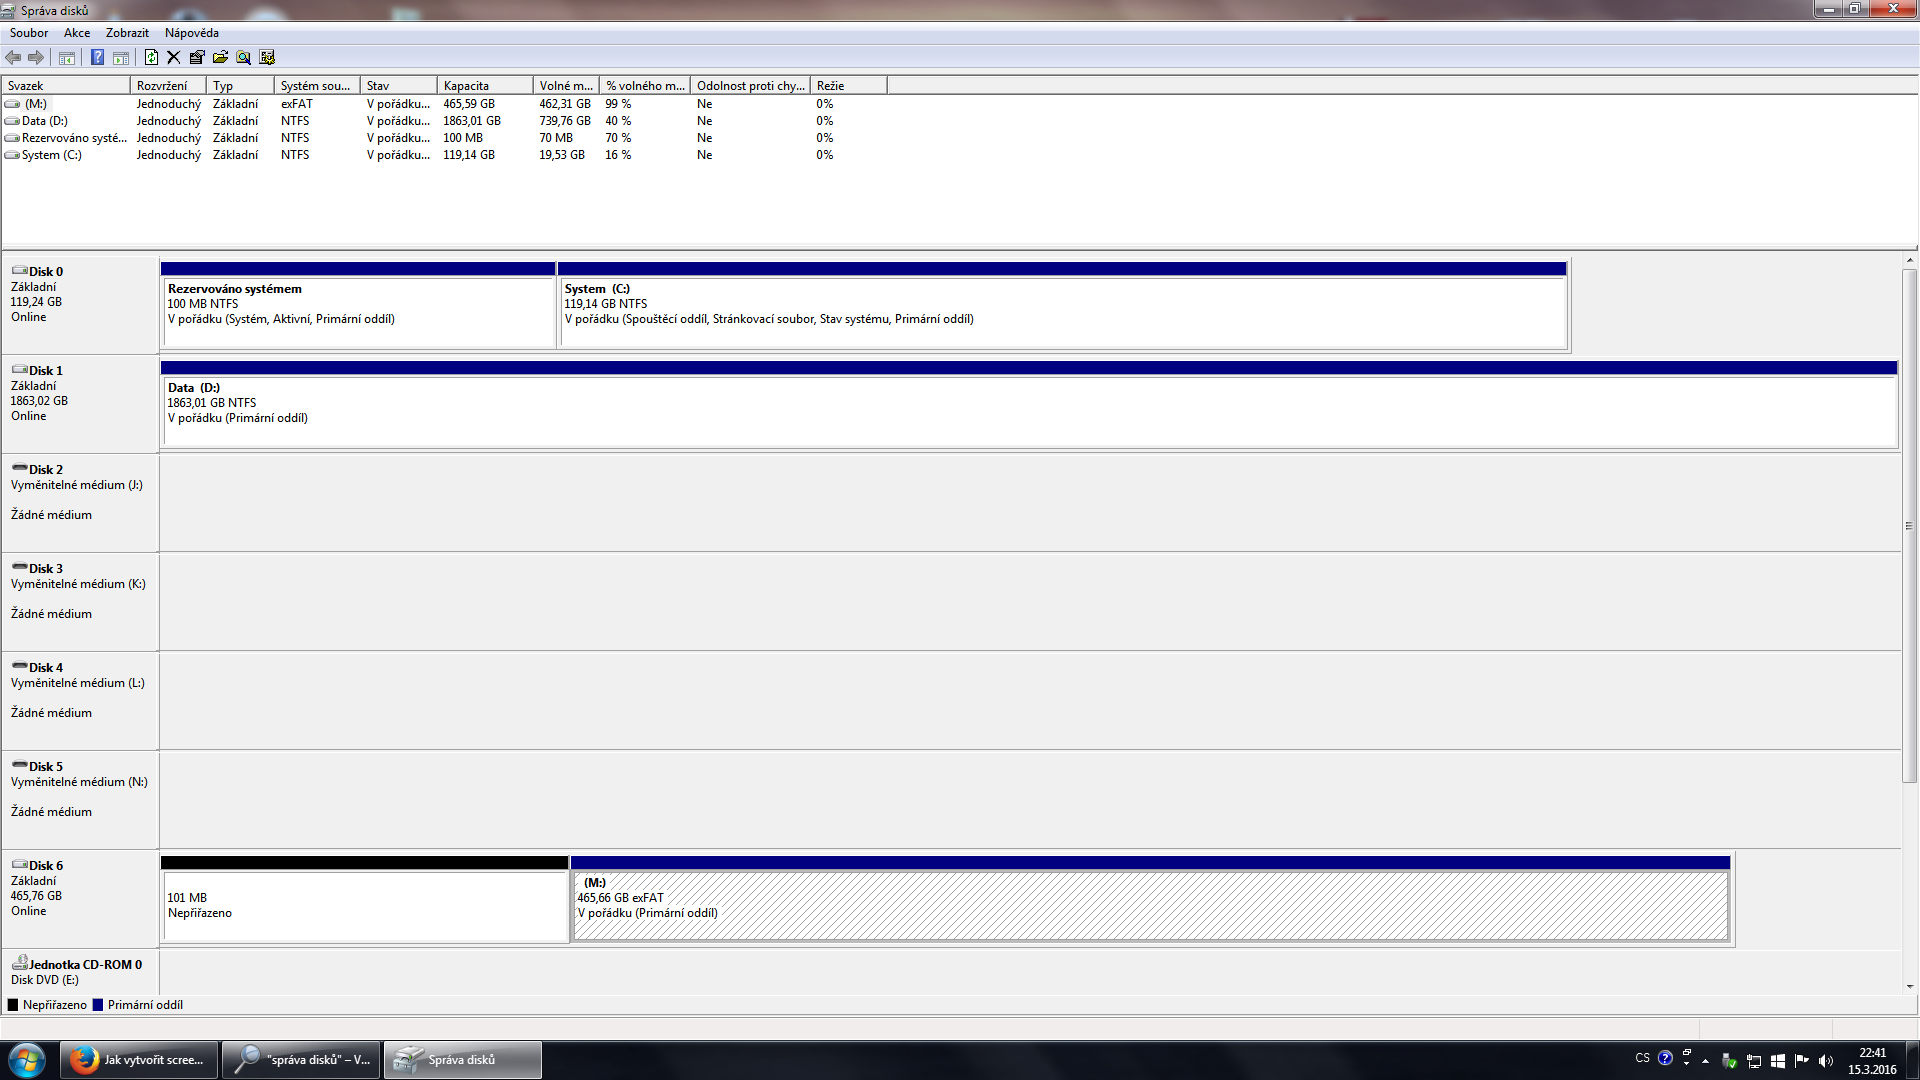Image resolution: width=1920 pixels, height=1080 pixels.
Task: Sort list by Svazek column header
Action: pyautogui.click(x=66, y=86)
